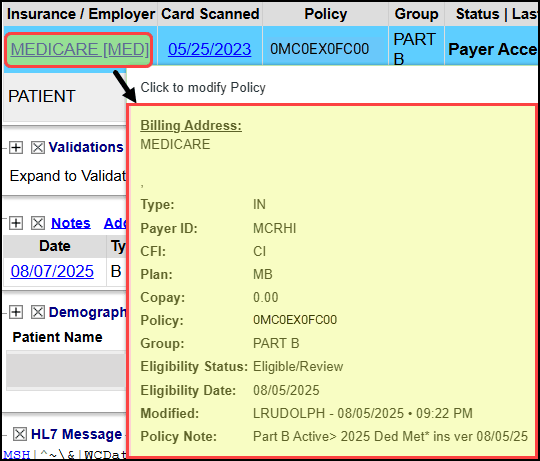Image resolution: width=540 pixels, height=461 pixels.
Task: Open card scanned date 05/25/2023
Action: (209, 49)
